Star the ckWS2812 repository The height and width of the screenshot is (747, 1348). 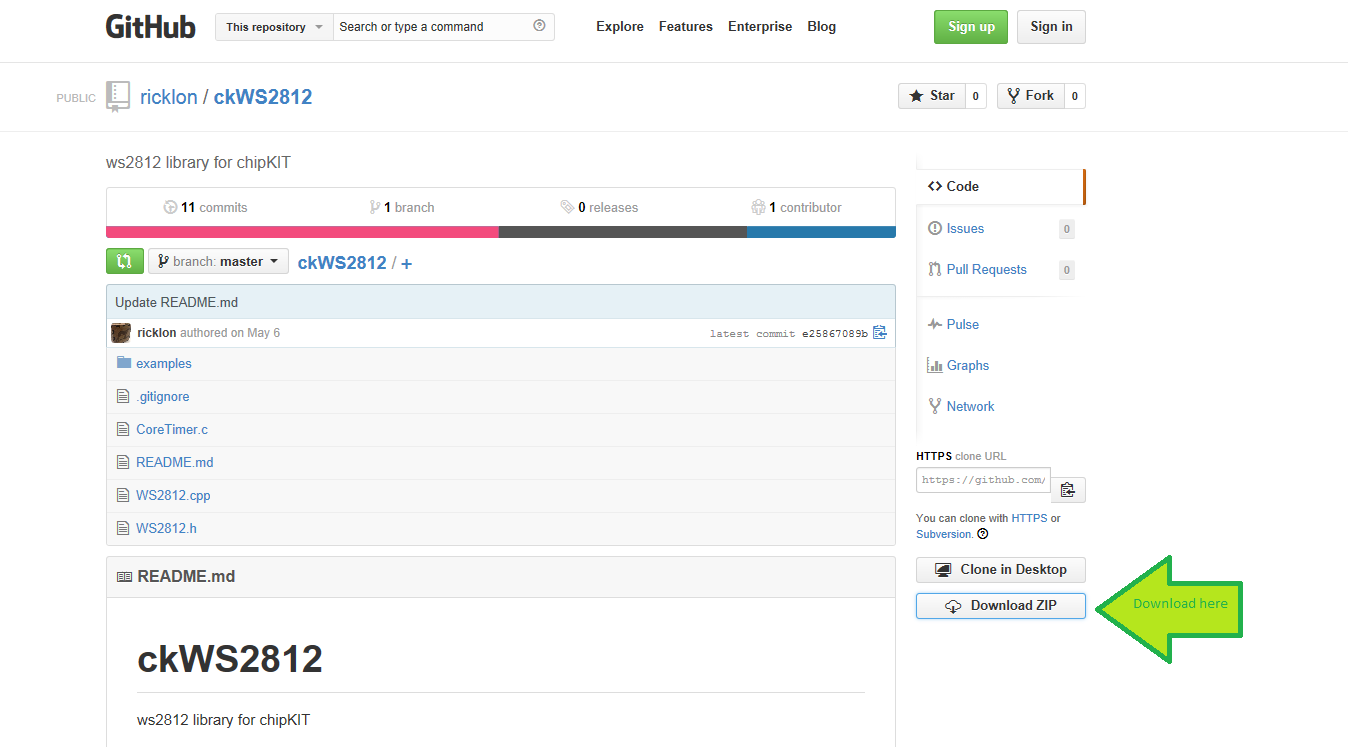pos(932,96)
